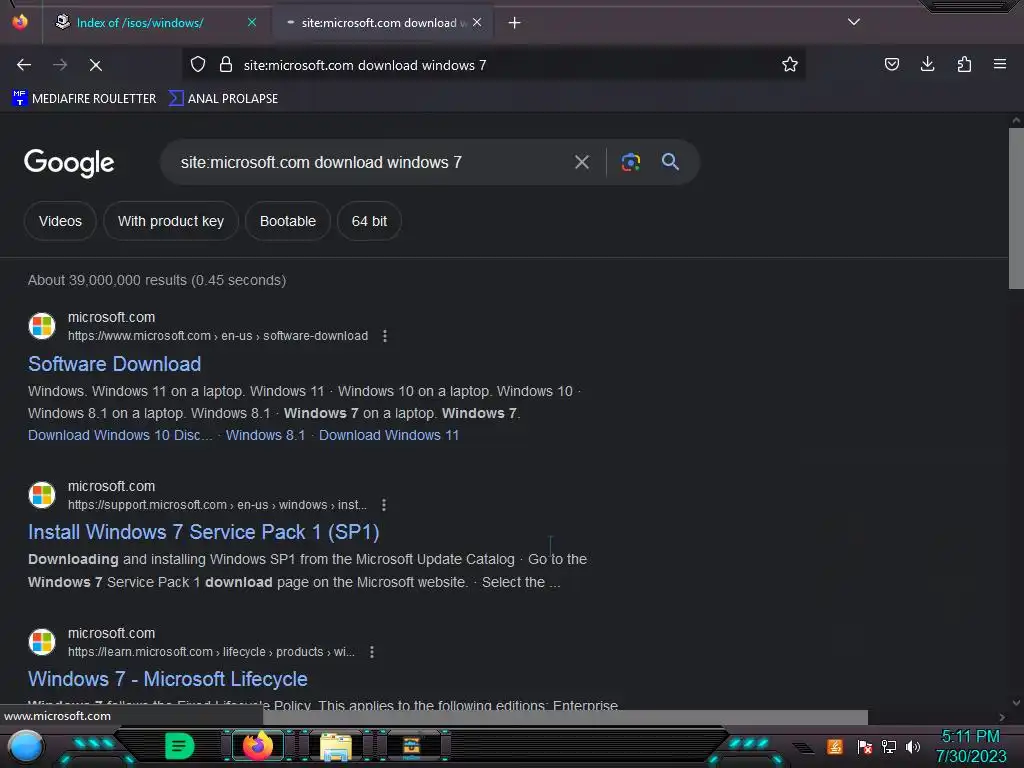Apply the With product key chip
This screenshot has height=768, width=1024.
tap(170, 221)
